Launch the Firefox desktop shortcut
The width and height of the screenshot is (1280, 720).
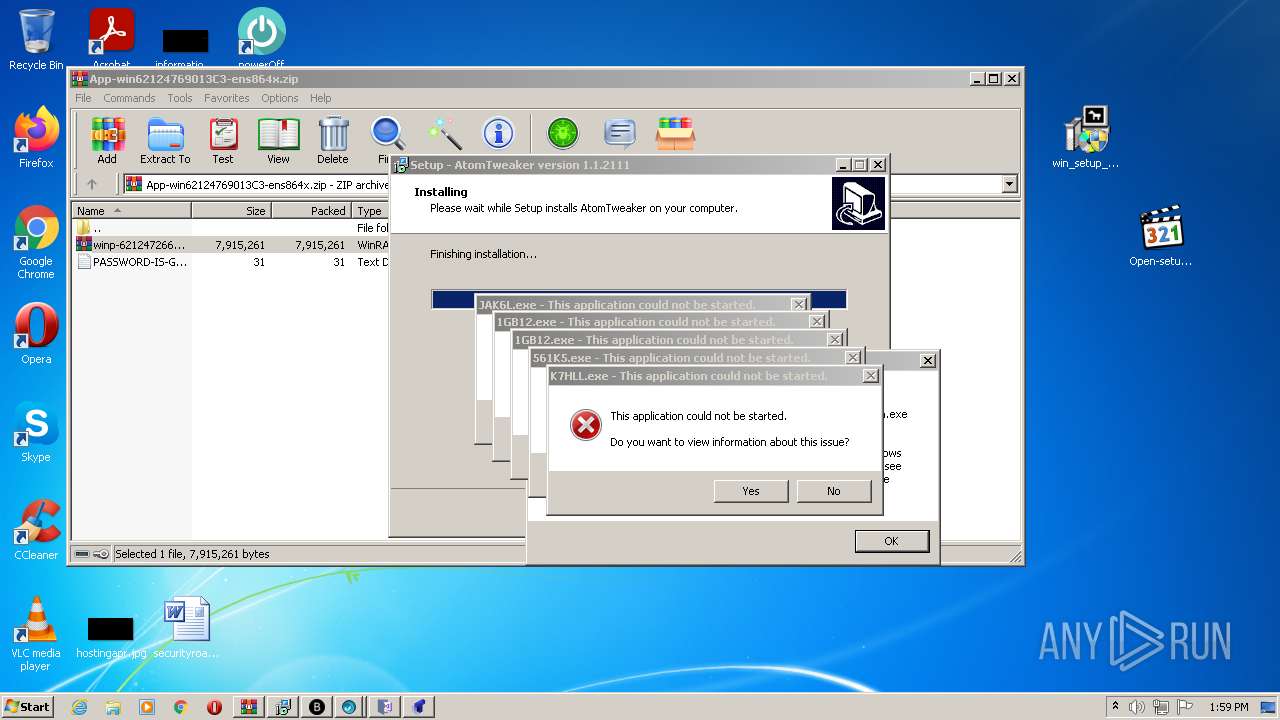(x=36, y=137)
